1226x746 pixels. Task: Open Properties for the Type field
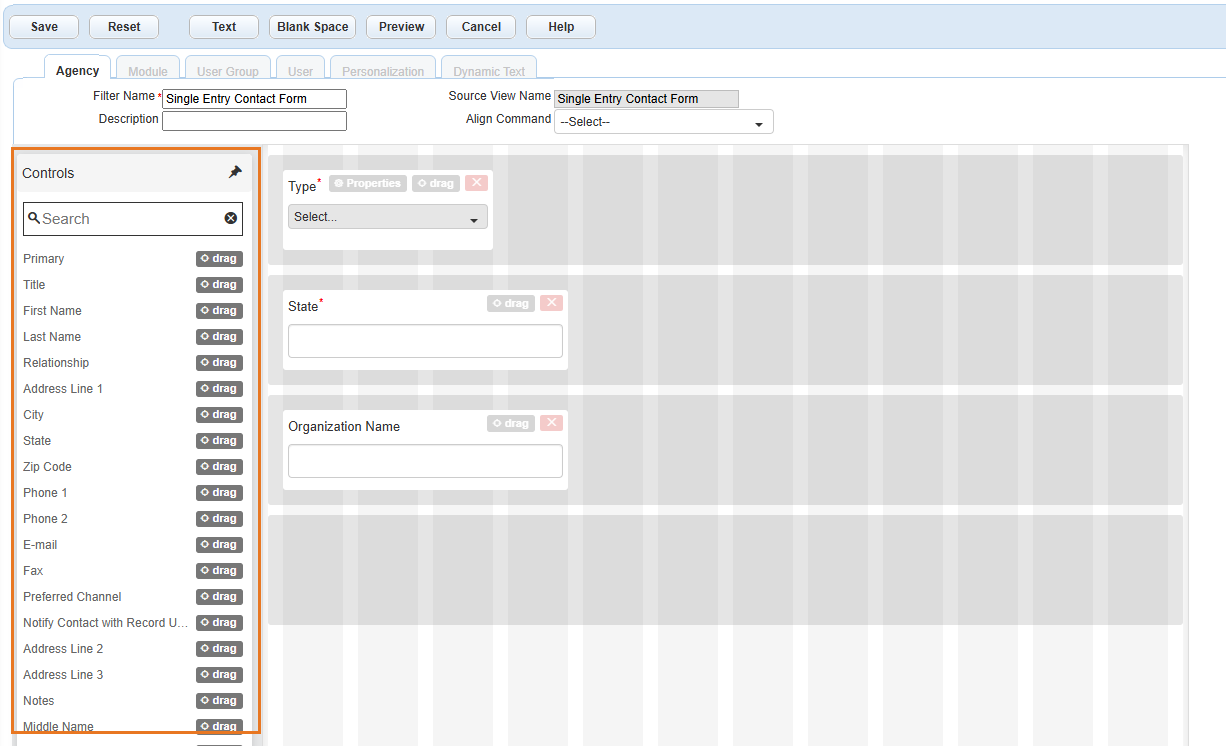point(368,183)
